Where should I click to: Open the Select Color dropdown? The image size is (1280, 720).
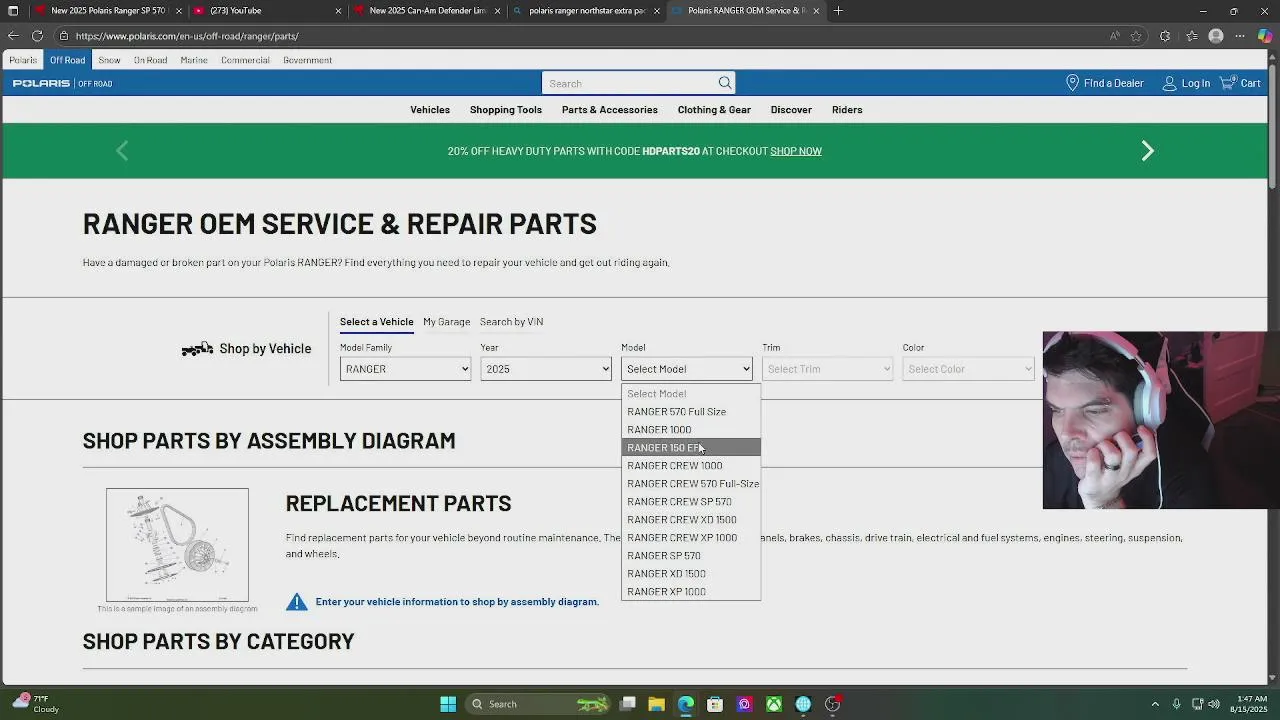[x=968, y=369]
